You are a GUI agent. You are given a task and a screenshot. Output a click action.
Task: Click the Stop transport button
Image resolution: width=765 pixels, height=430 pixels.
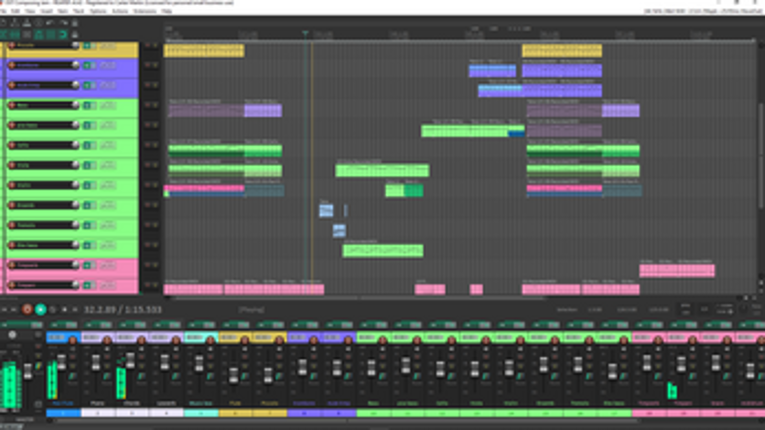point(64,309)
